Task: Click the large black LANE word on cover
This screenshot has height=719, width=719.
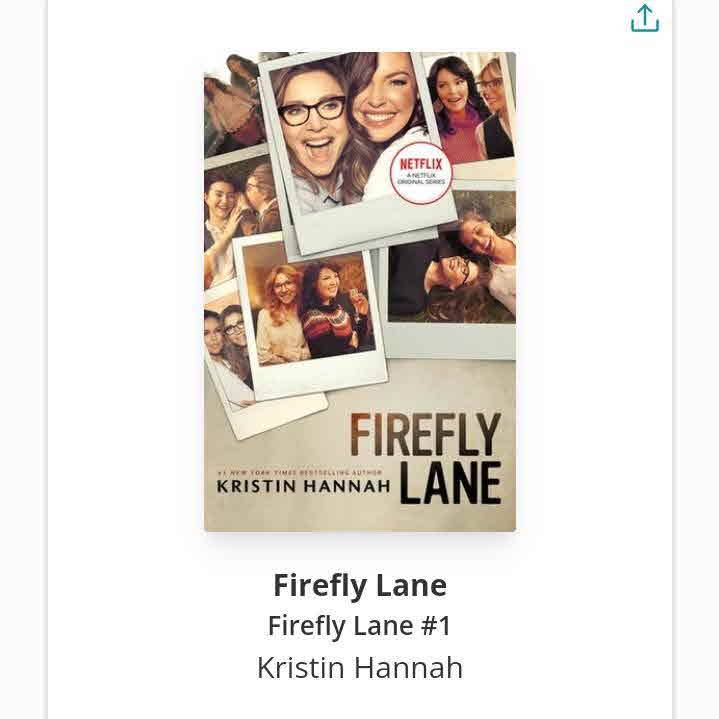Action: pos(451,483)
